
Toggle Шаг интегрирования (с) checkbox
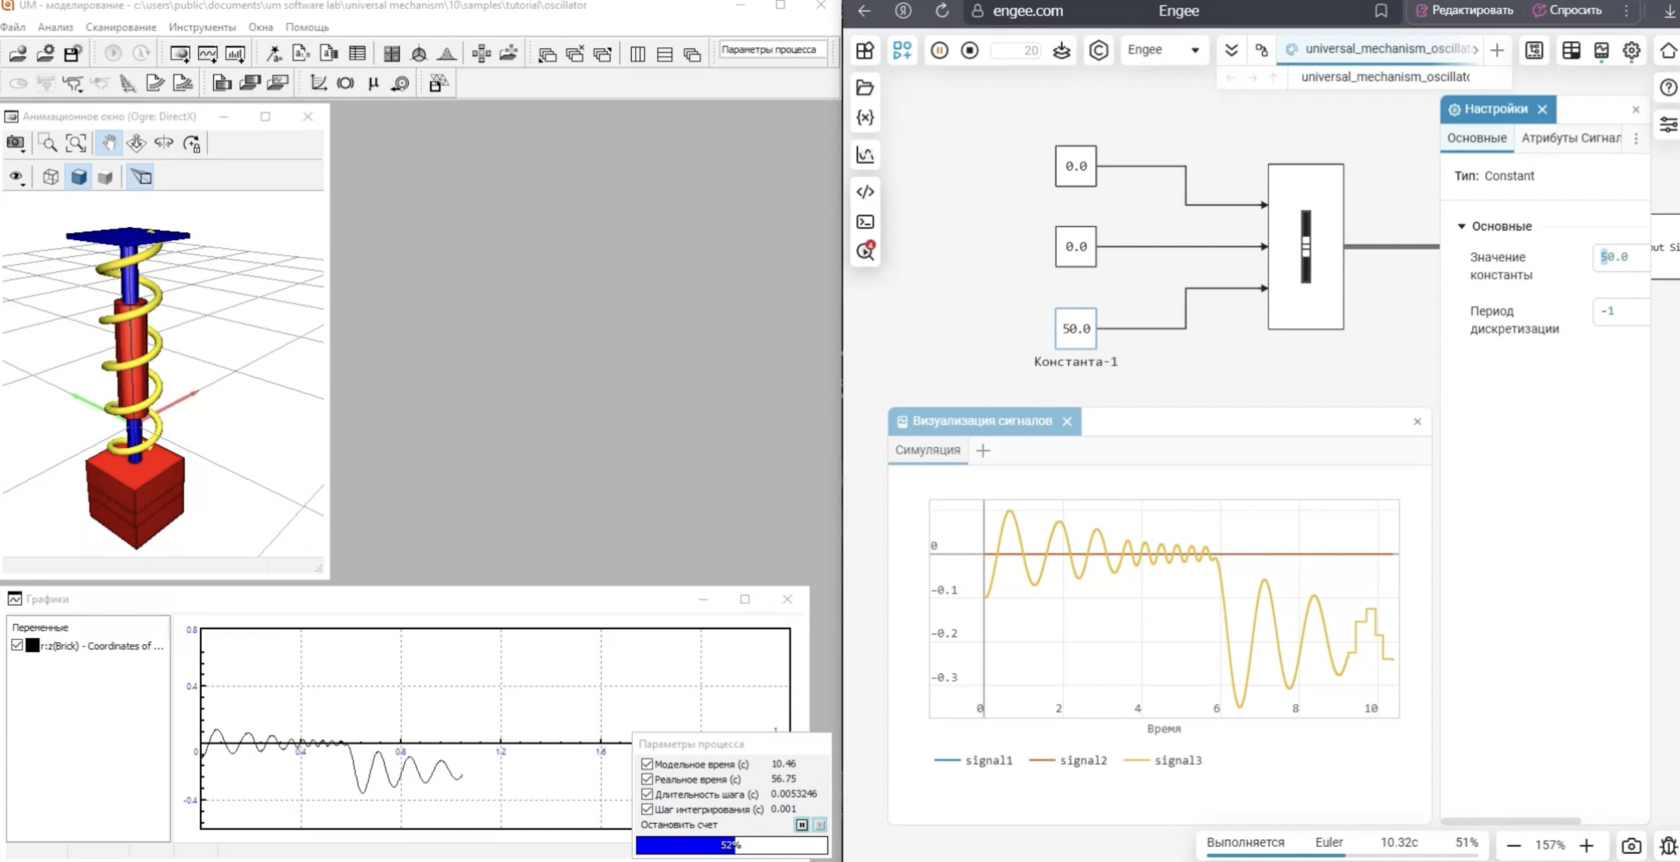click(647, 809)
